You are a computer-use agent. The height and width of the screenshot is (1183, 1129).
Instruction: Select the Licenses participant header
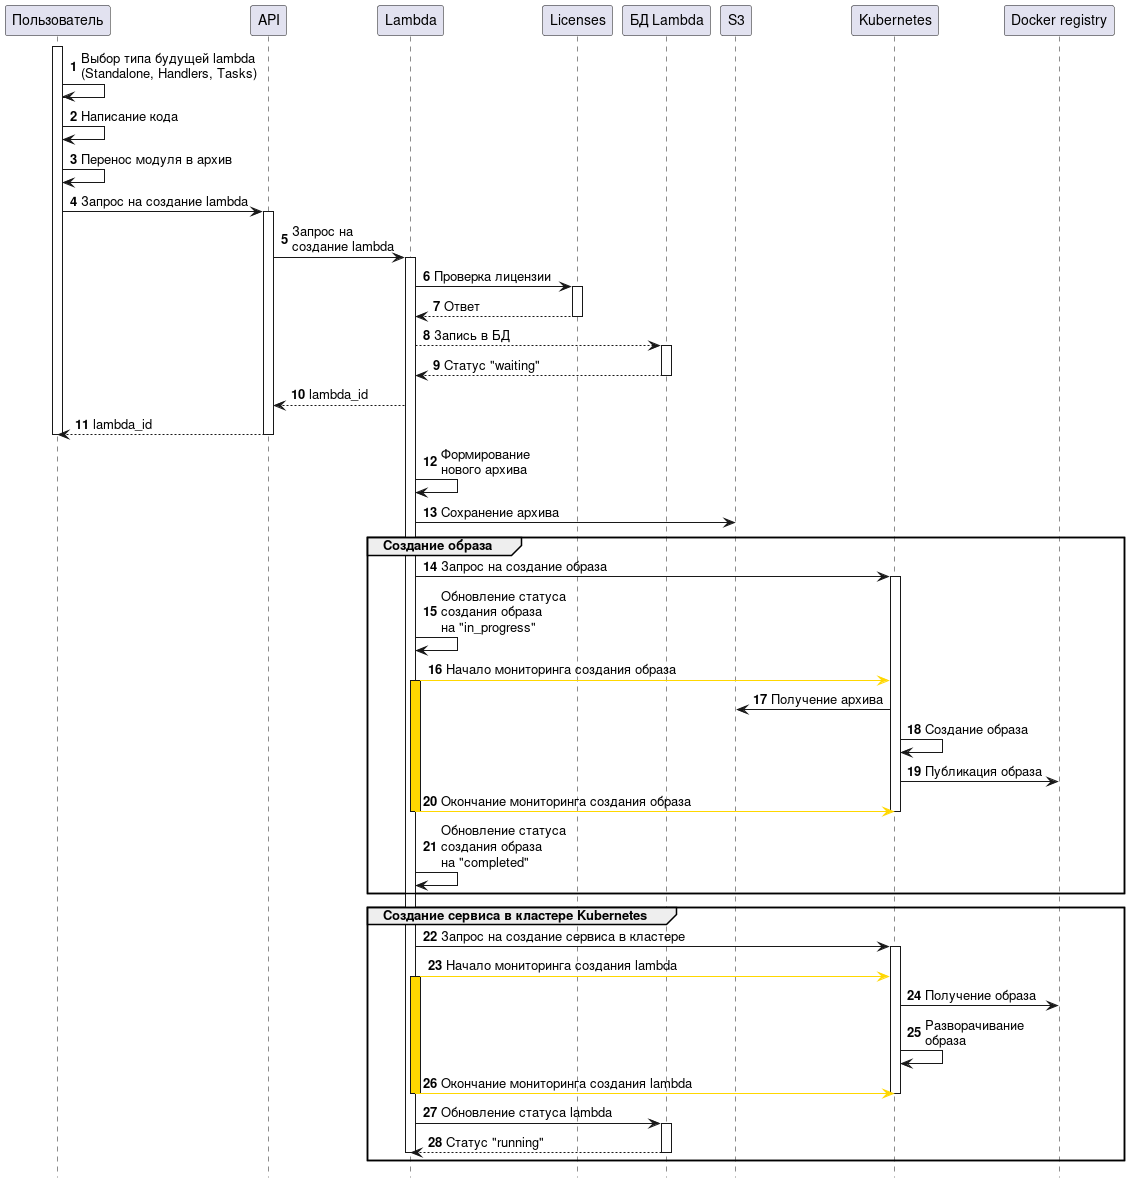click(577, 20)
